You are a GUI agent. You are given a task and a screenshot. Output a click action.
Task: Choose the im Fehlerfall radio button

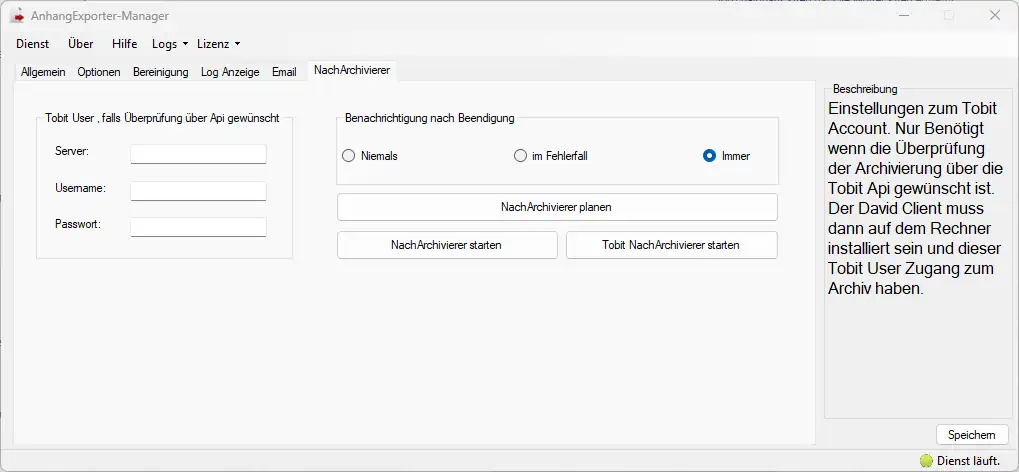click(520, 156)
